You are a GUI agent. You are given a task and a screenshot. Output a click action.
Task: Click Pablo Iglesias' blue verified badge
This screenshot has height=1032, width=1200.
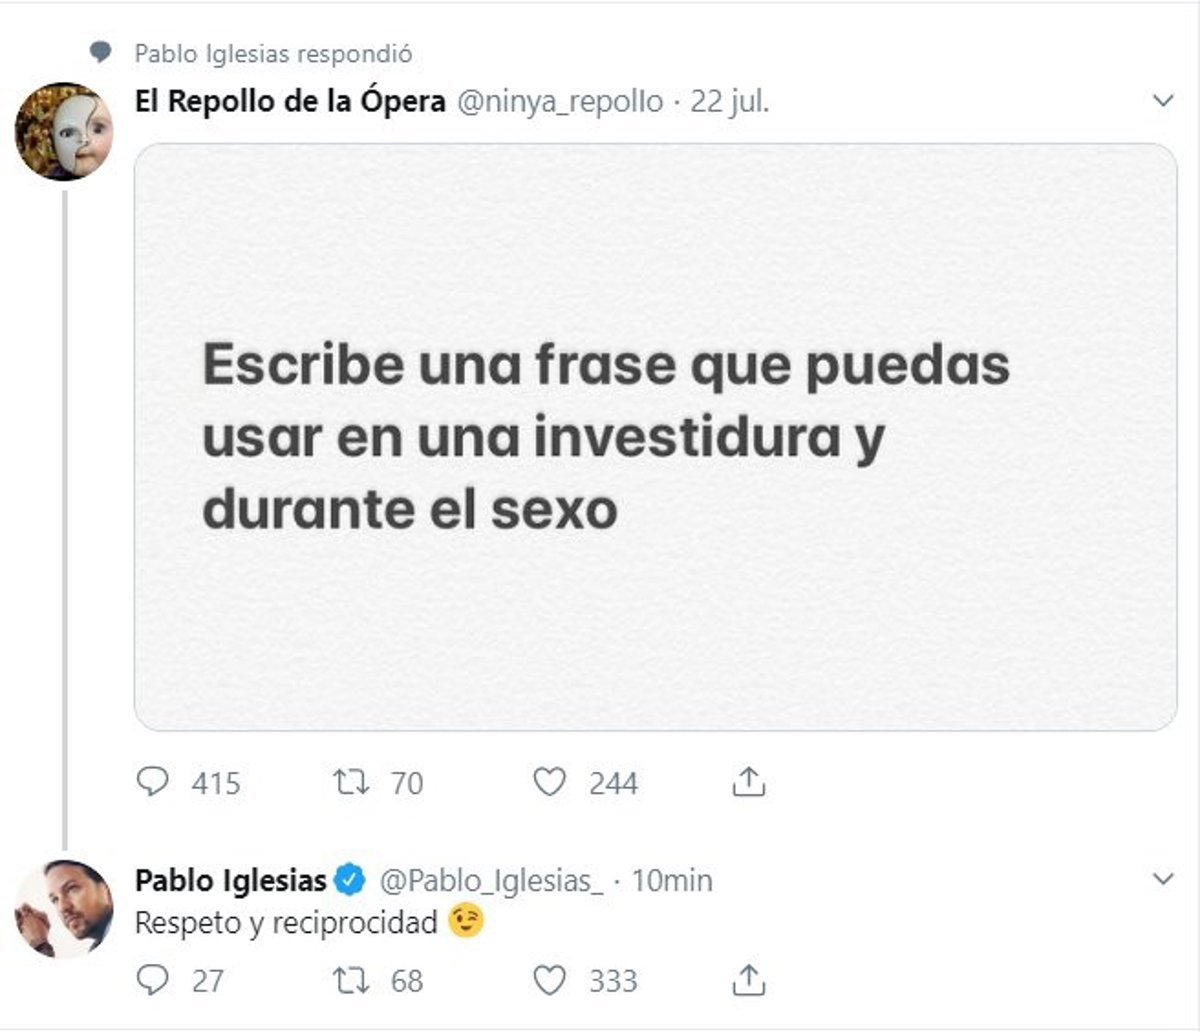[x=350, y=880]
